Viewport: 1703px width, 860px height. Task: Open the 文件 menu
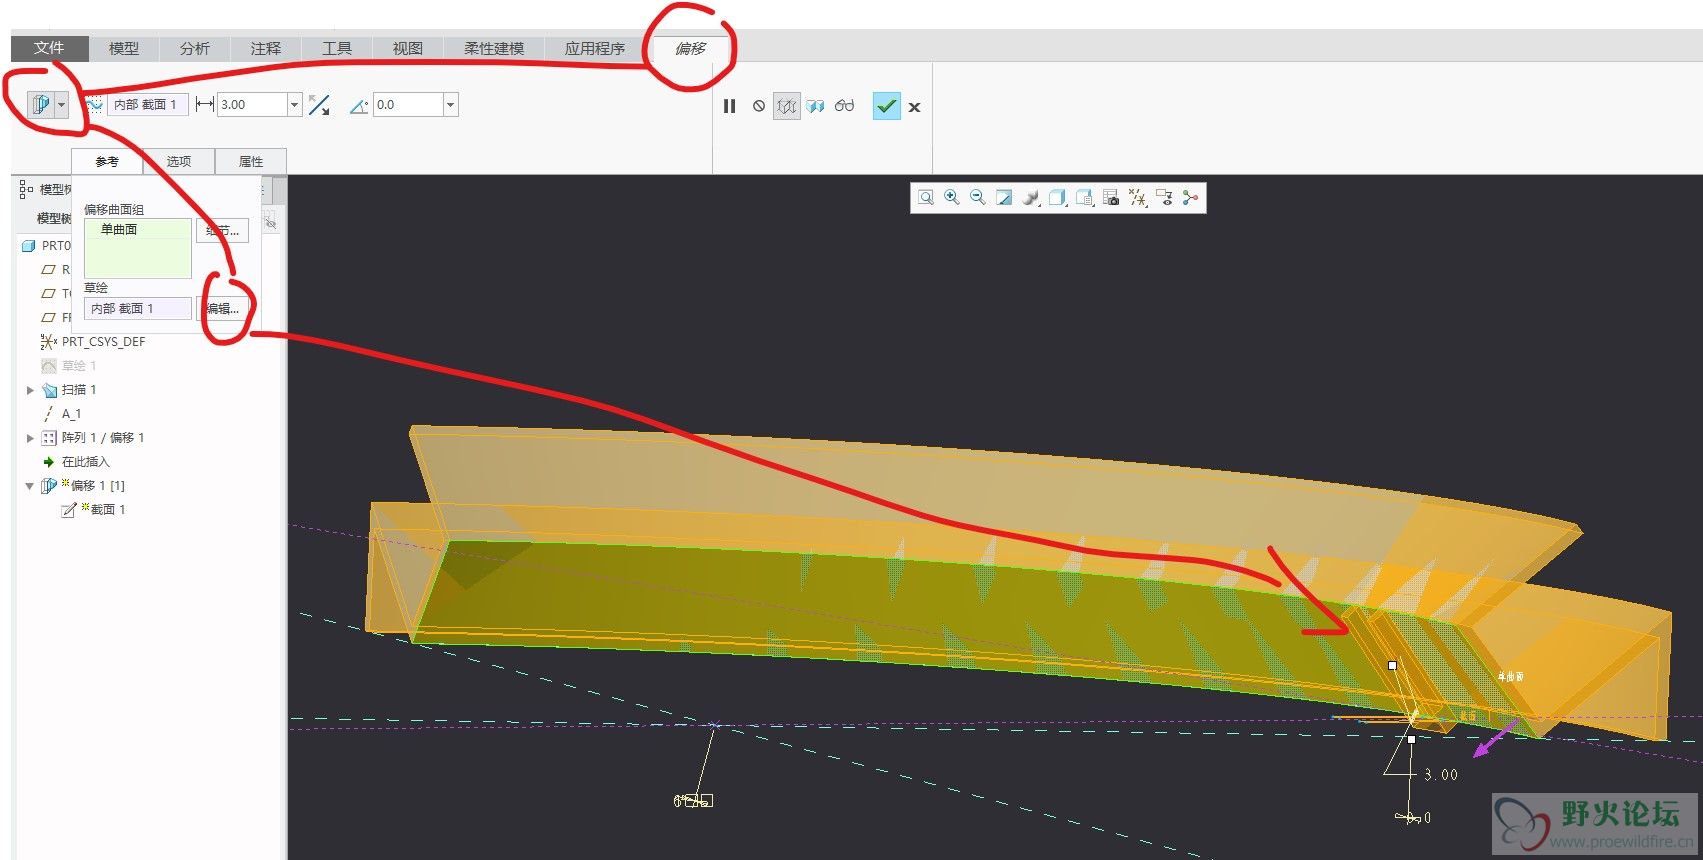pos(49,48)
